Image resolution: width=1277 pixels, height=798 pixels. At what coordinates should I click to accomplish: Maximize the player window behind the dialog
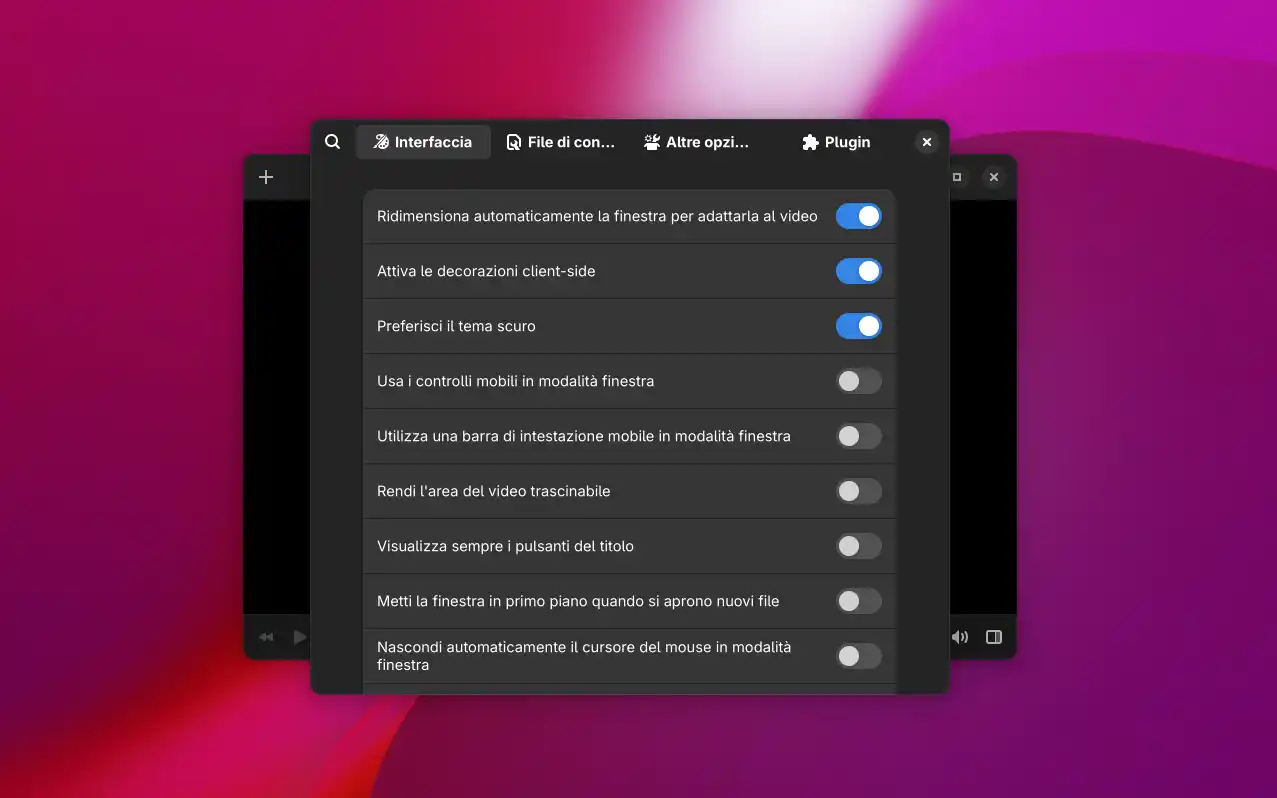tap(957, 177)
